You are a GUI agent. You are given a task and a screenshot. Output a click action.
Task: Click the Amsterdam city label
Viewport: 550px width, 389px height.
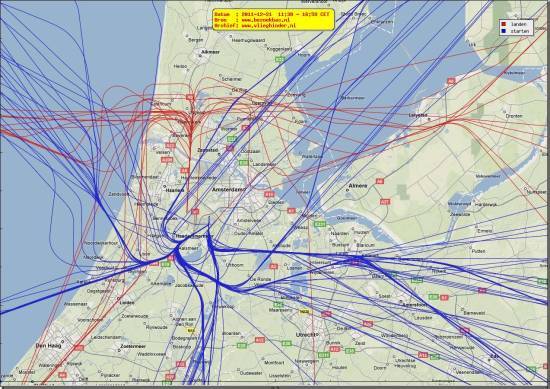pos(229,189)
